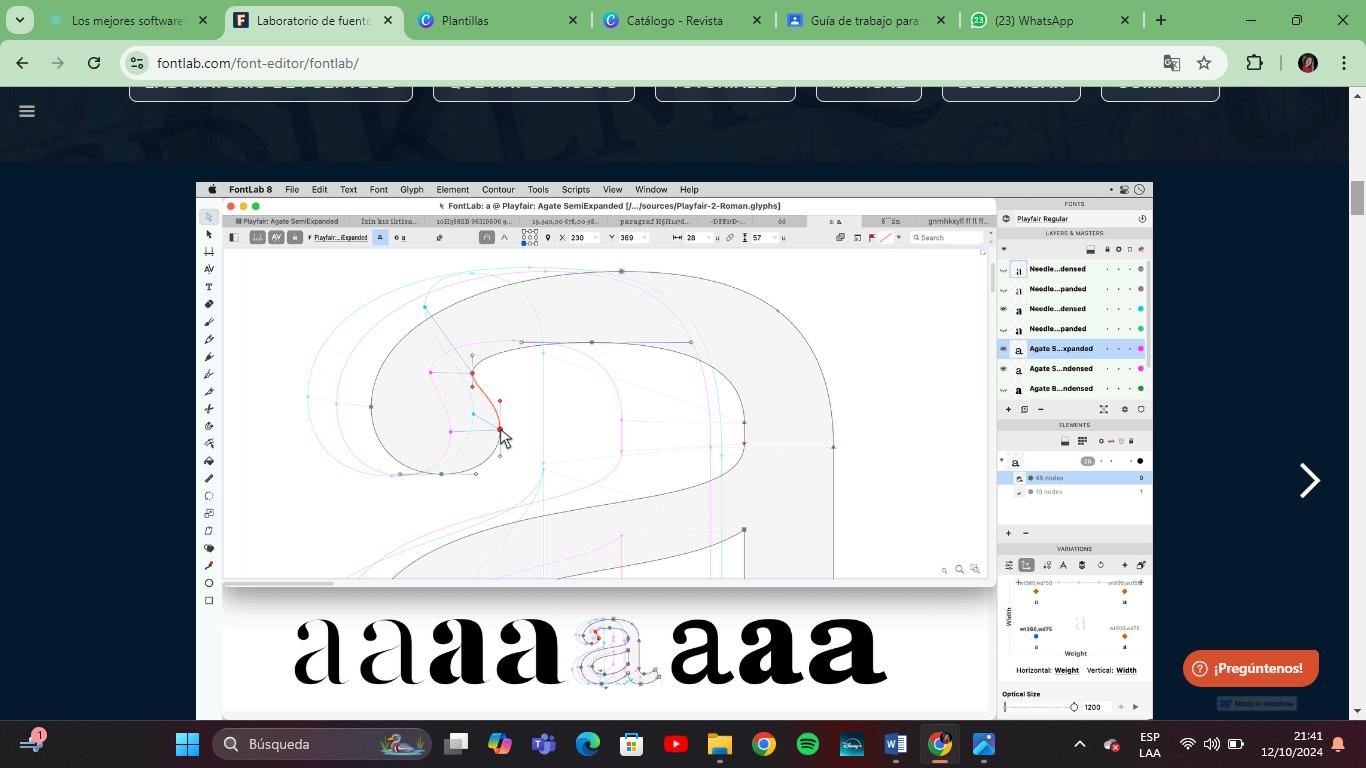
Task: Toggle visibility of first Needle...panded layer
Action: [x=1004, y=289]
